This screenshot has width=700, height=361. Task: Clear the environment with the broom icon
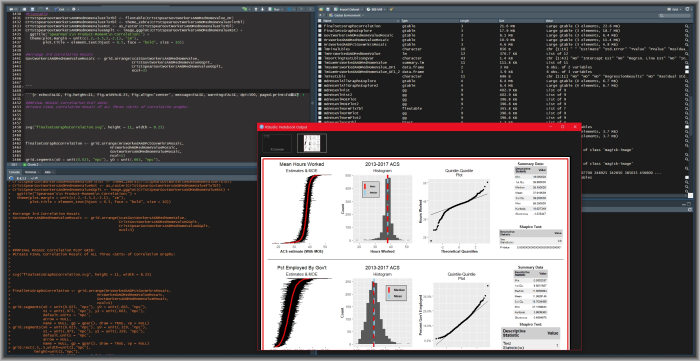(391, 9)
